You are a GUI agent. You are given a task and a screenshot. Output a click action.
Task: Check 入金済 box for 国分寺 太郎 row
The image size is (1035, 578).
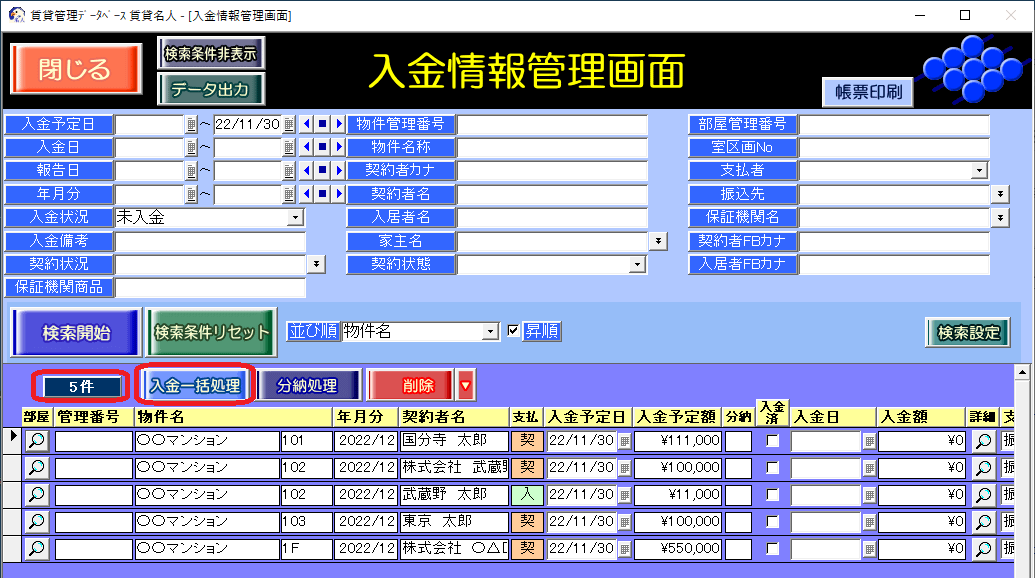tap(773, 441)
